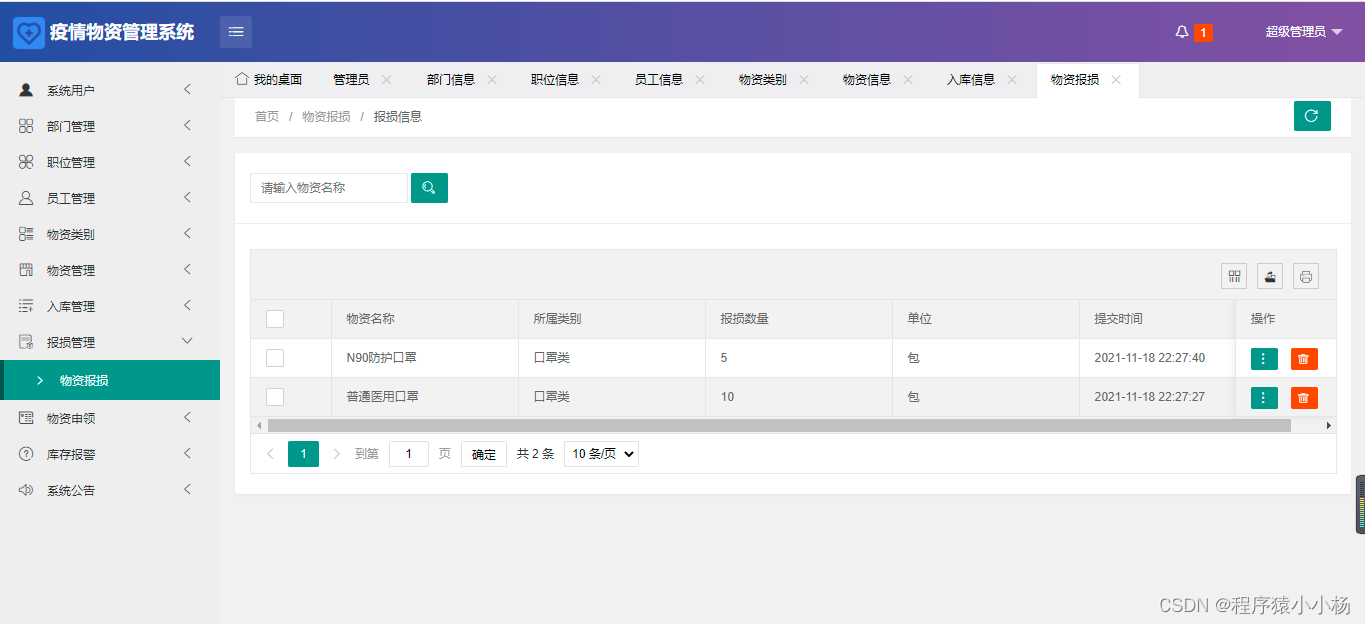Expand the 职位管理 menu chevron
The height and width of the screenshot is (624, 1365).
[x=187, y=162]
